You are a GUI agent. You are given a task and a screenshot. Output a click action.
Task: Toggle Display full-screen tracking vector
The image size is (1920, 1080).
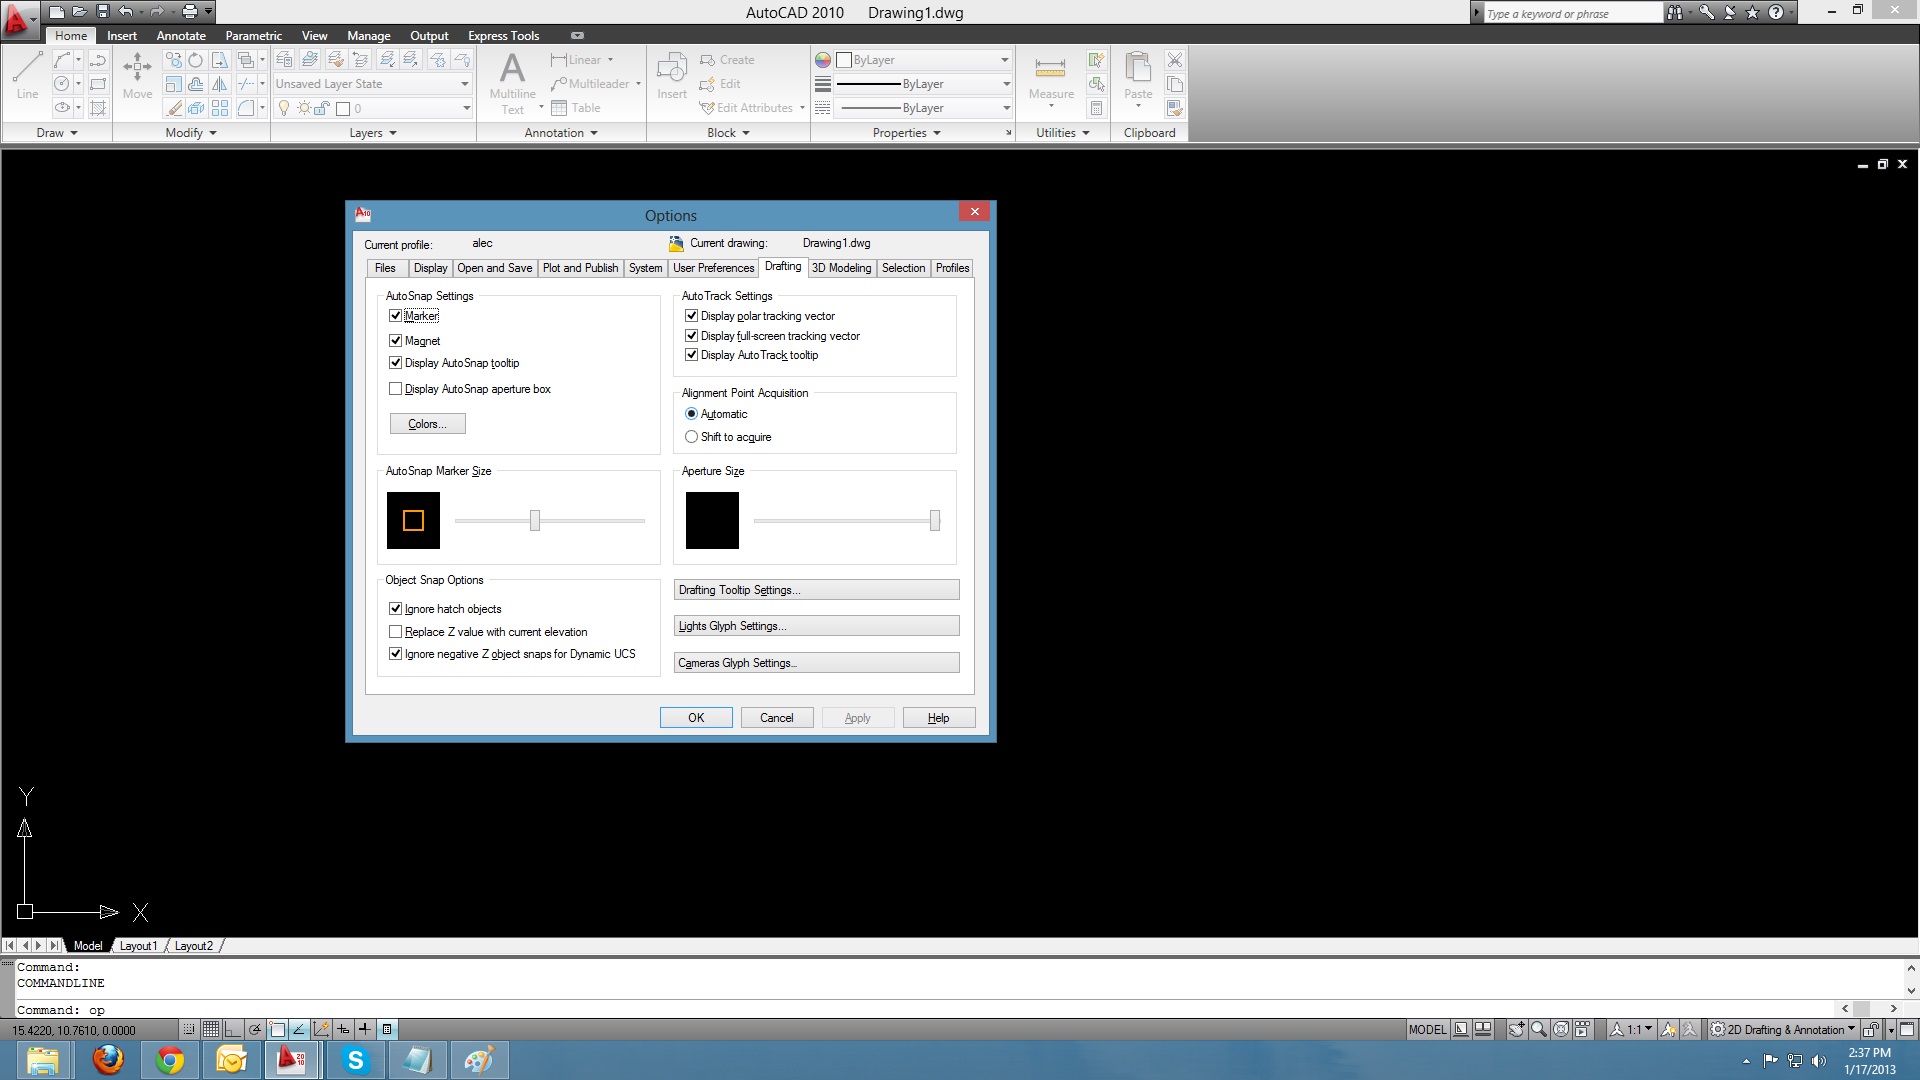691,336
